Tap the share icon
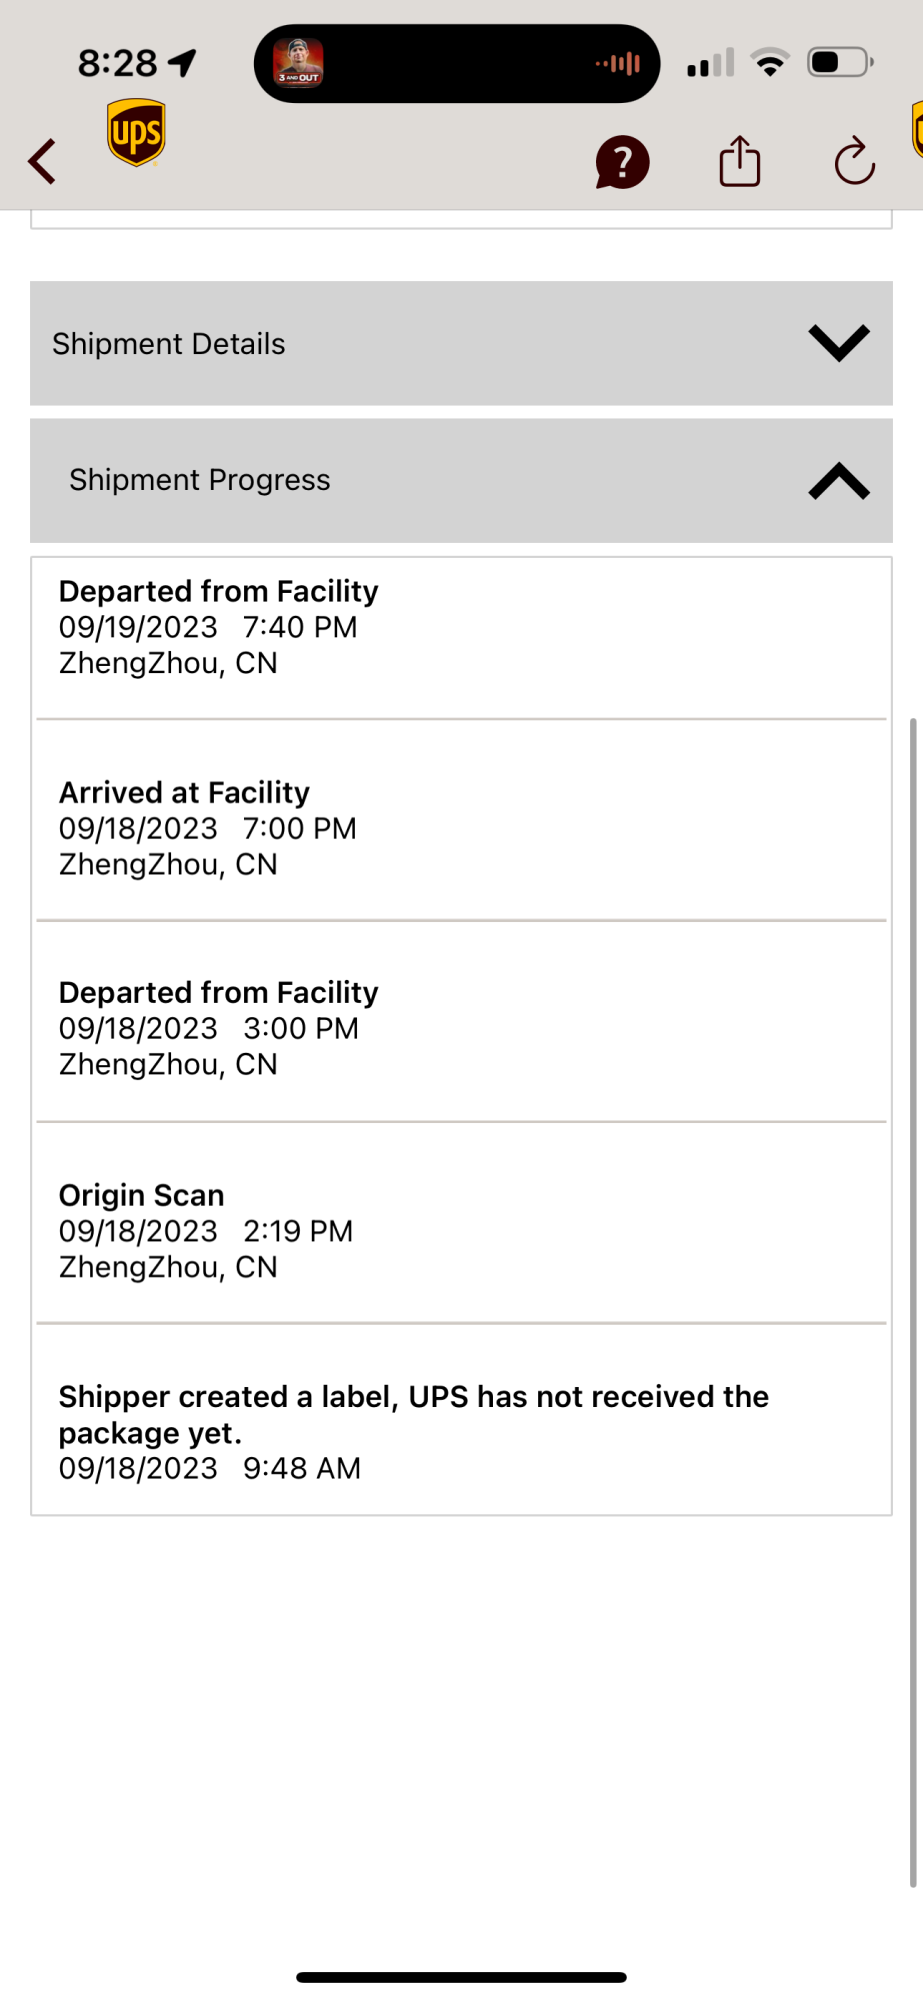Screen dimensions: 923x2000 click(740, 161)
